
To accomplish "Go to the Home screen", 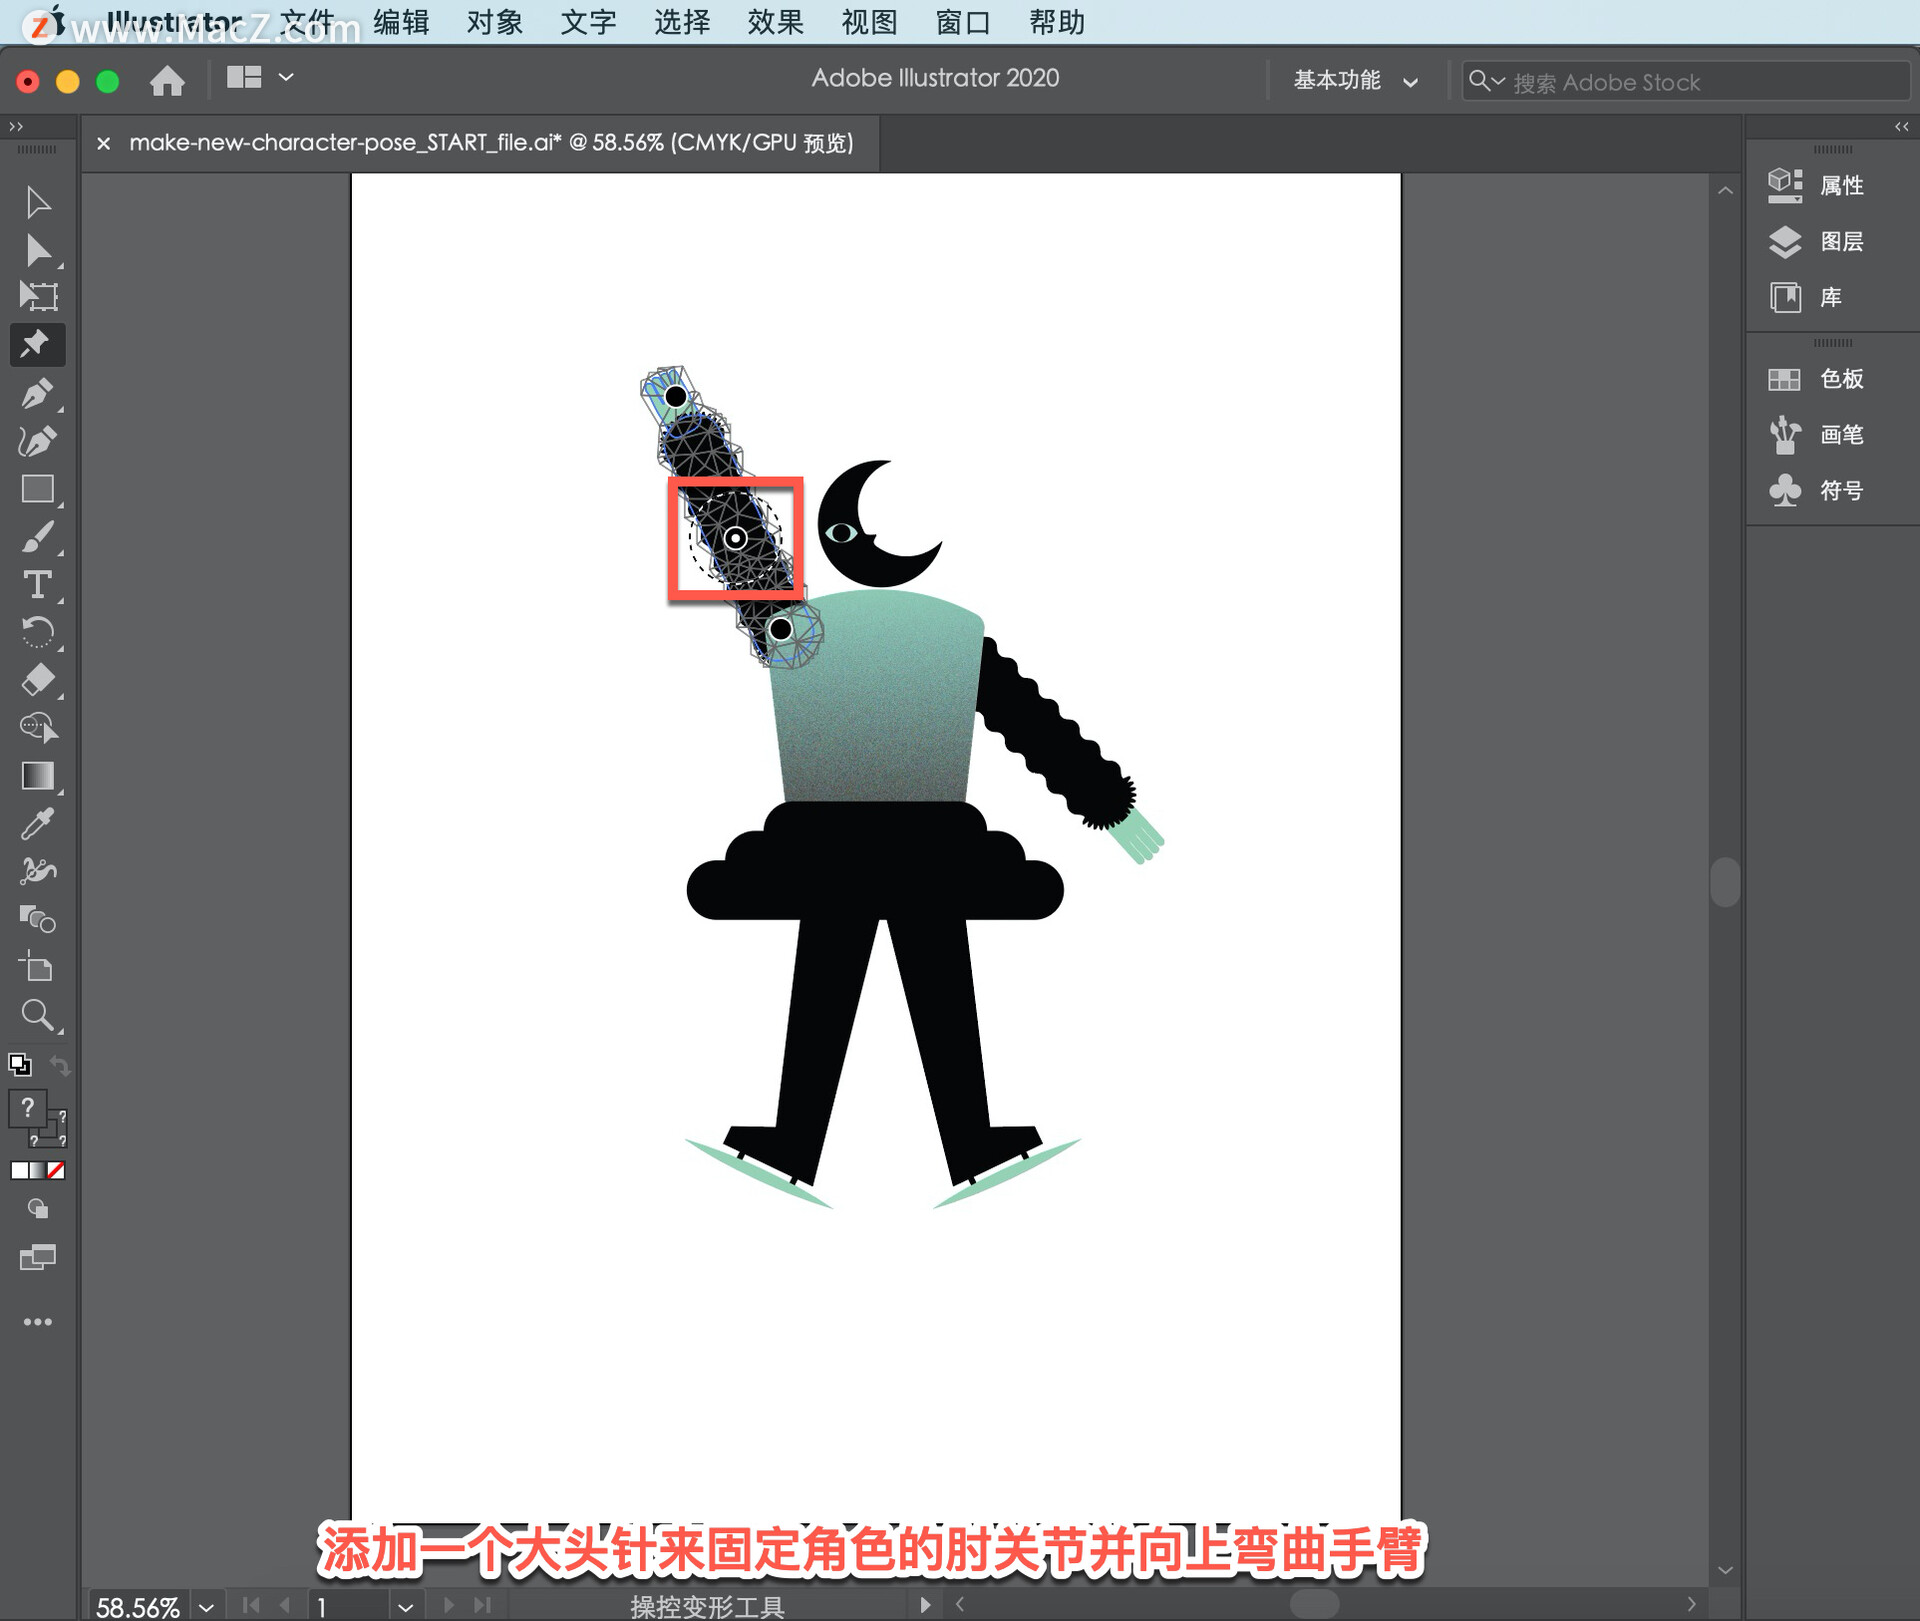I will [167, 80].
